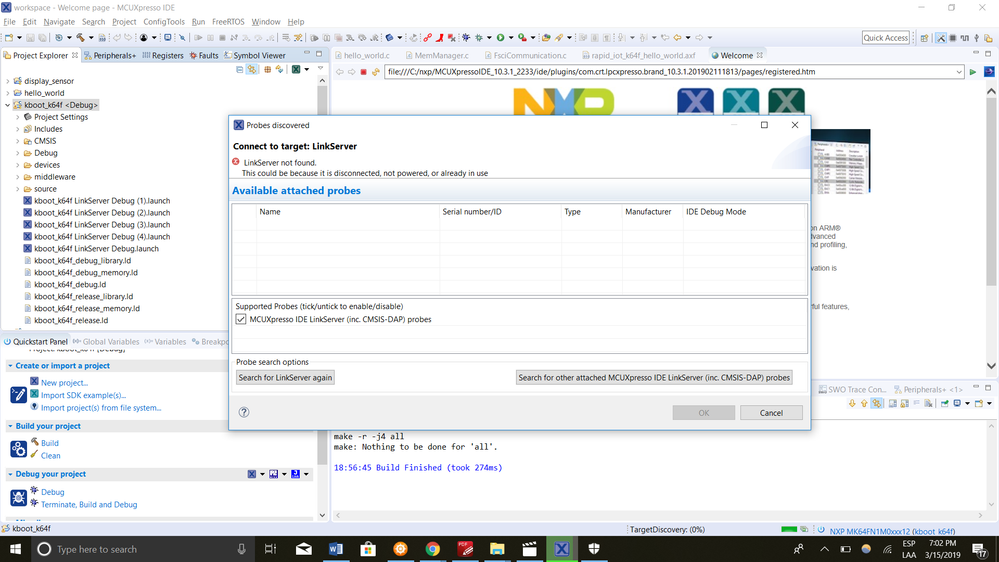This screenshot has height=562, width=999.
Task: Switch to Global Variables tab
Action: (x=106, y=342)
